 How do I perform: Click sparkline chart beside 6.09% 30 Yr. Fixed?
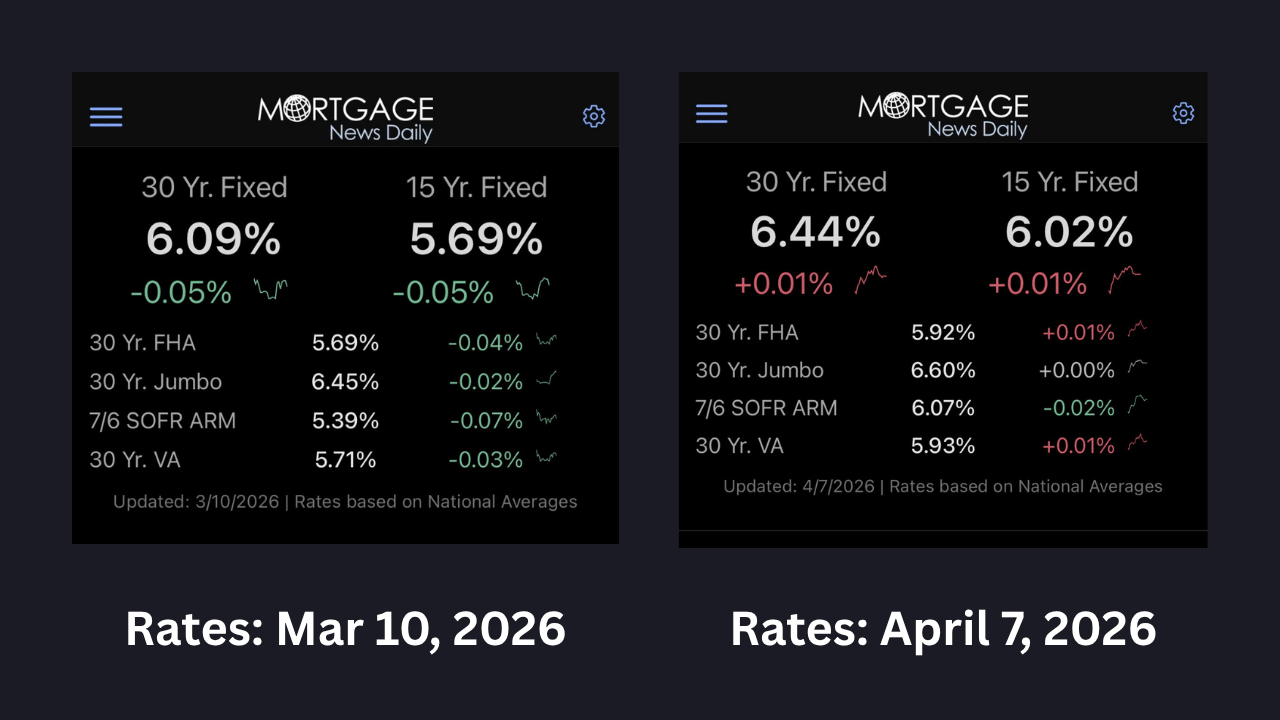coord(270,290)
